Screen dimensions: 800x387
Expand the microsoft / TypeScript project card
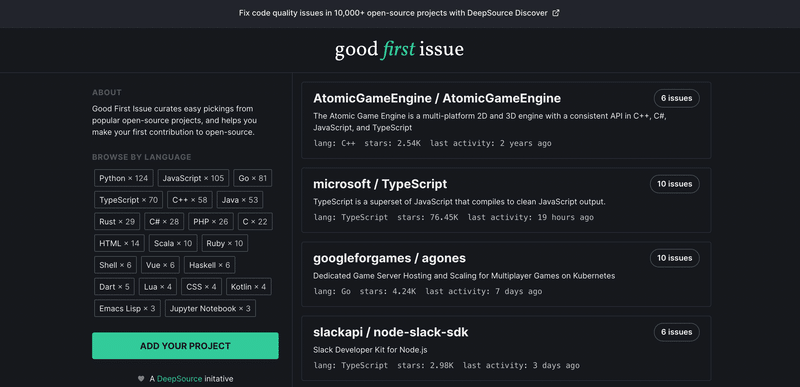coord(506,200)
